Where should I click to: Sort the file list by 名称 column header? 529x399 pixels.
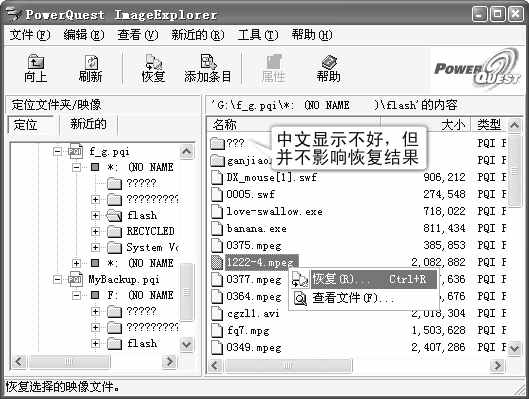293,124
